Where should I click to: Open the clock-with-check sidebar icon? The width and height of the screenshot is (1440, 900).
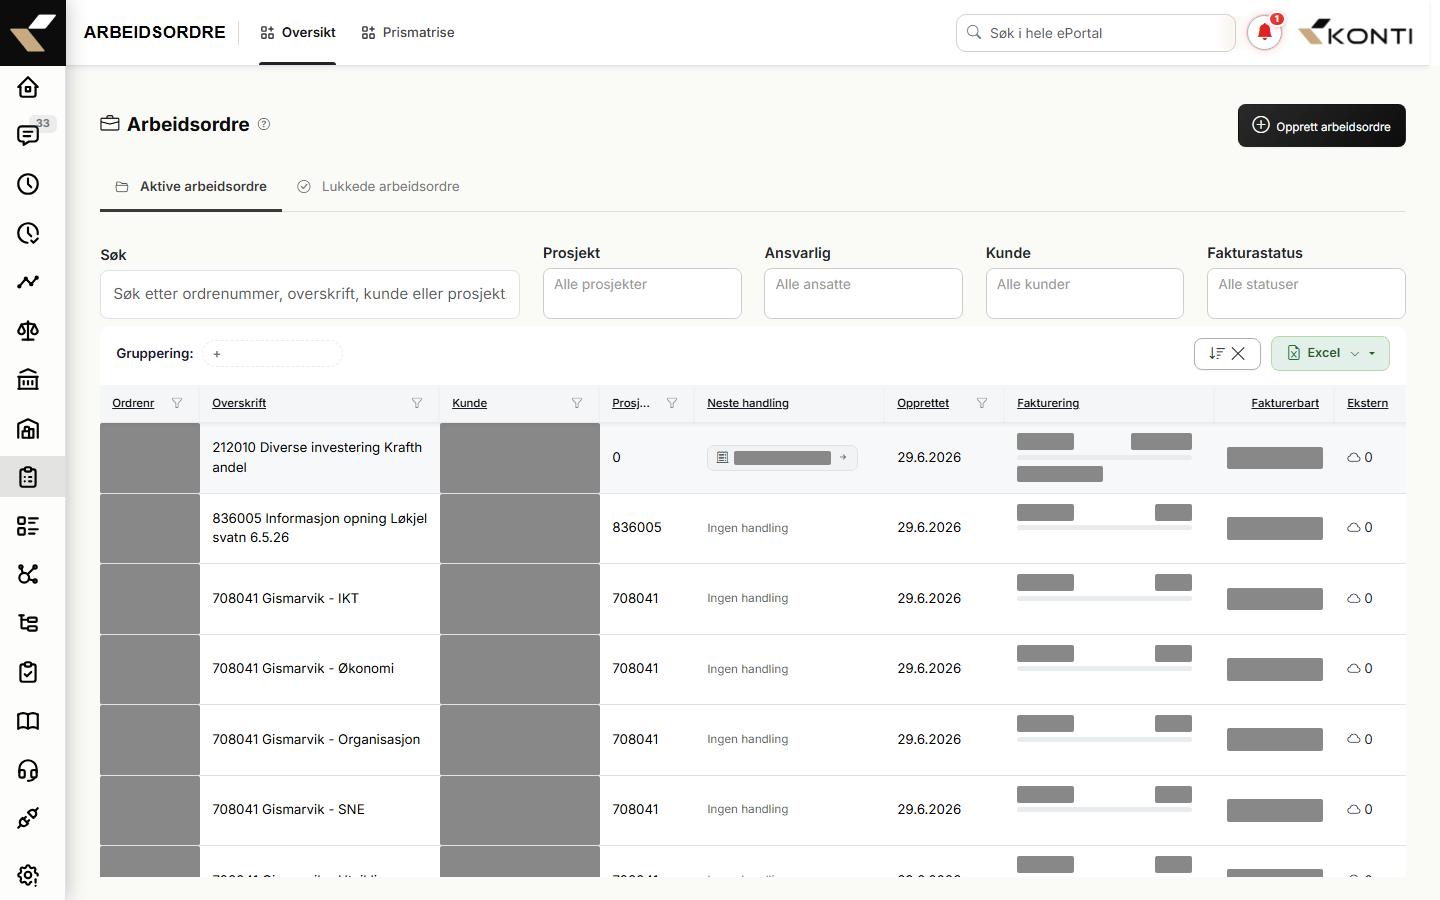click(x=28, y=233)
